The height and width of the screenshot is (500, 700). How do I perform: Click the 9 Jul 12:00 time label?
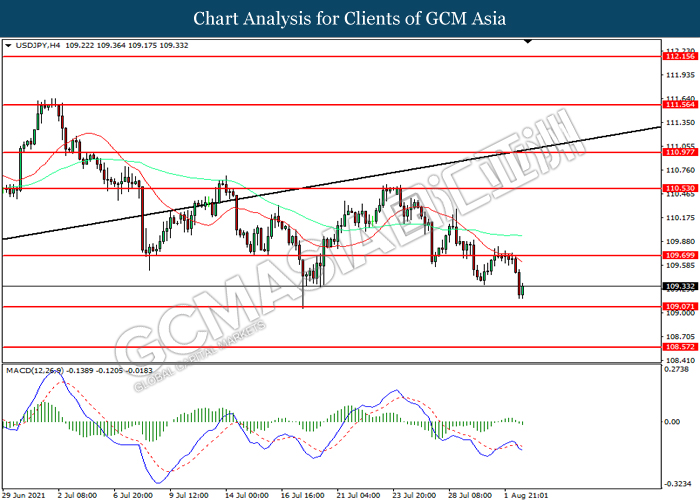pos(188,495)
